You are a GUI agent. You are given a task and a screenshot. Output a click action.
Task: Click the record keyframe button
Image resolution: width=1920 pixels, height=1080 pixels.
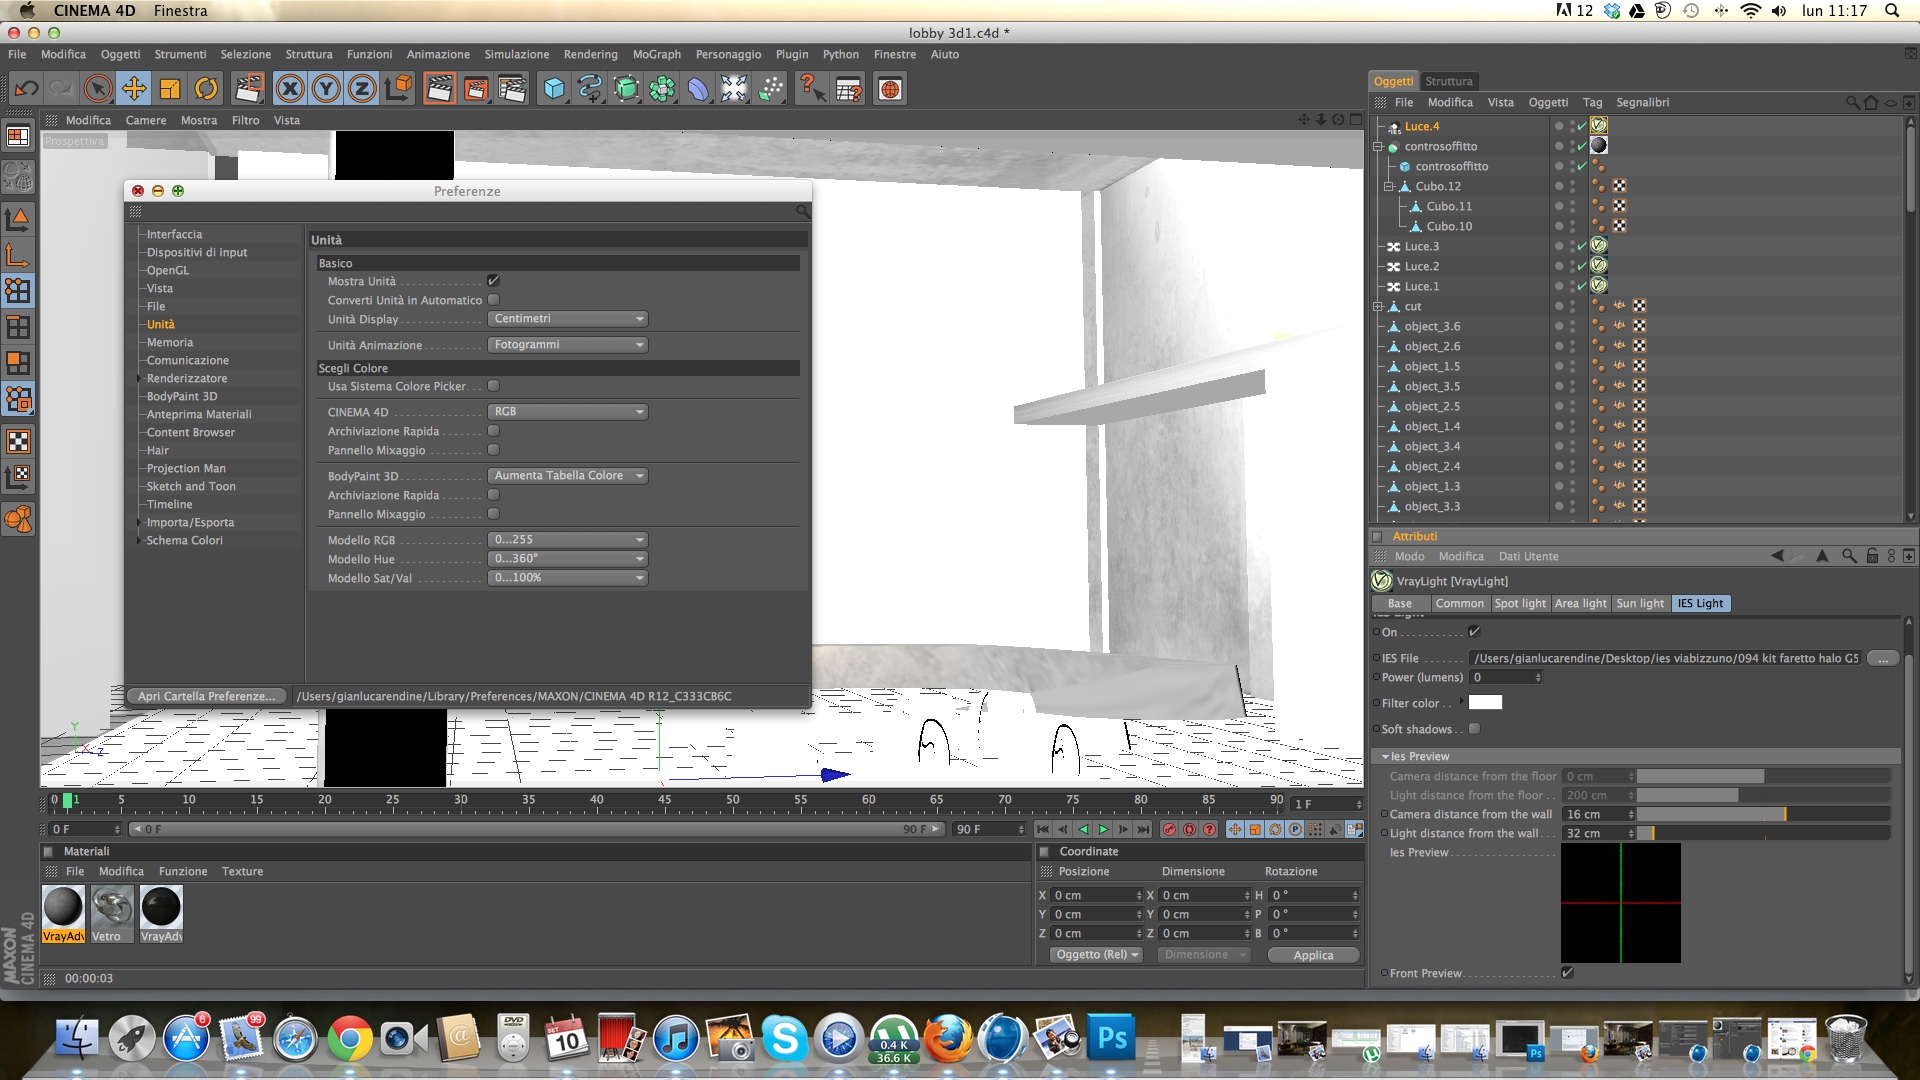[x=1169, y=829]
